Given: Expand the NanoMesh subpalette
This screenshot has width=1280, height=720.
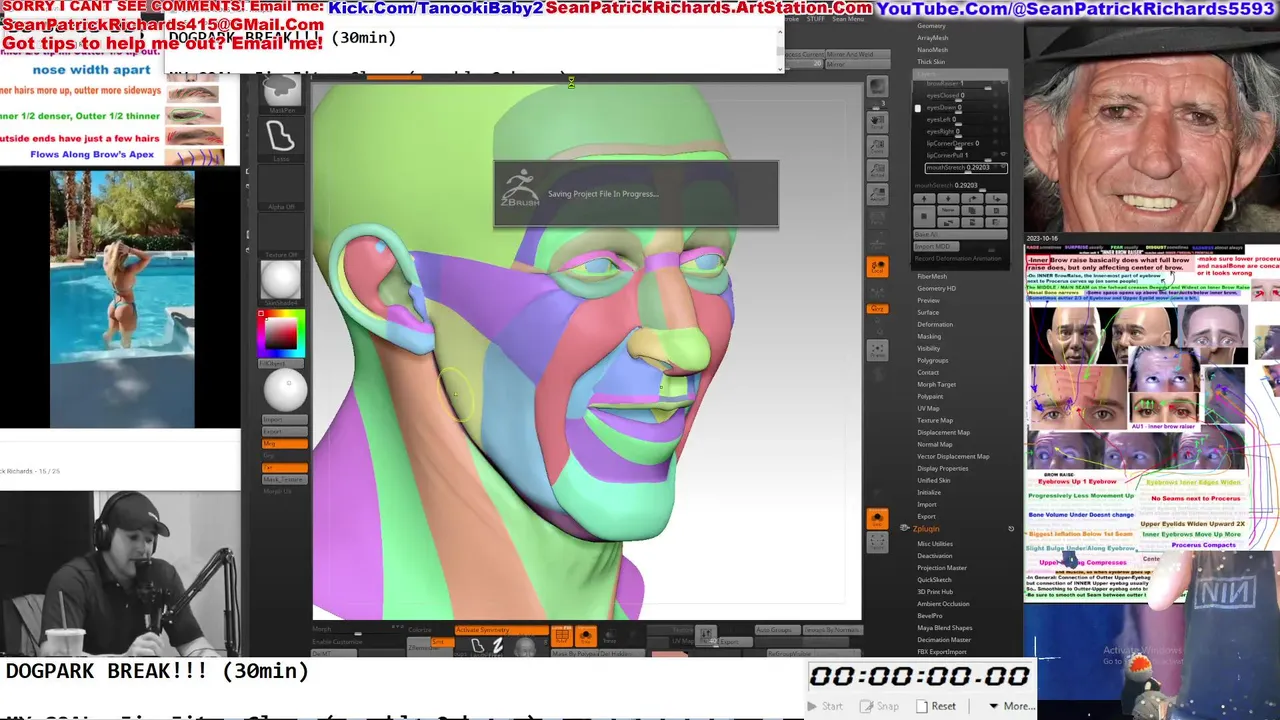Looking at the screenshot, I should coord(933,50).
